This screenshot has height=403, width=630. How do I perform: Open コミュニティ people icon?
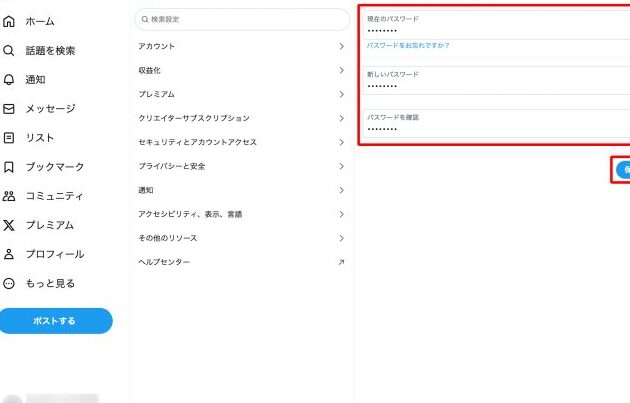click(9, 196)
